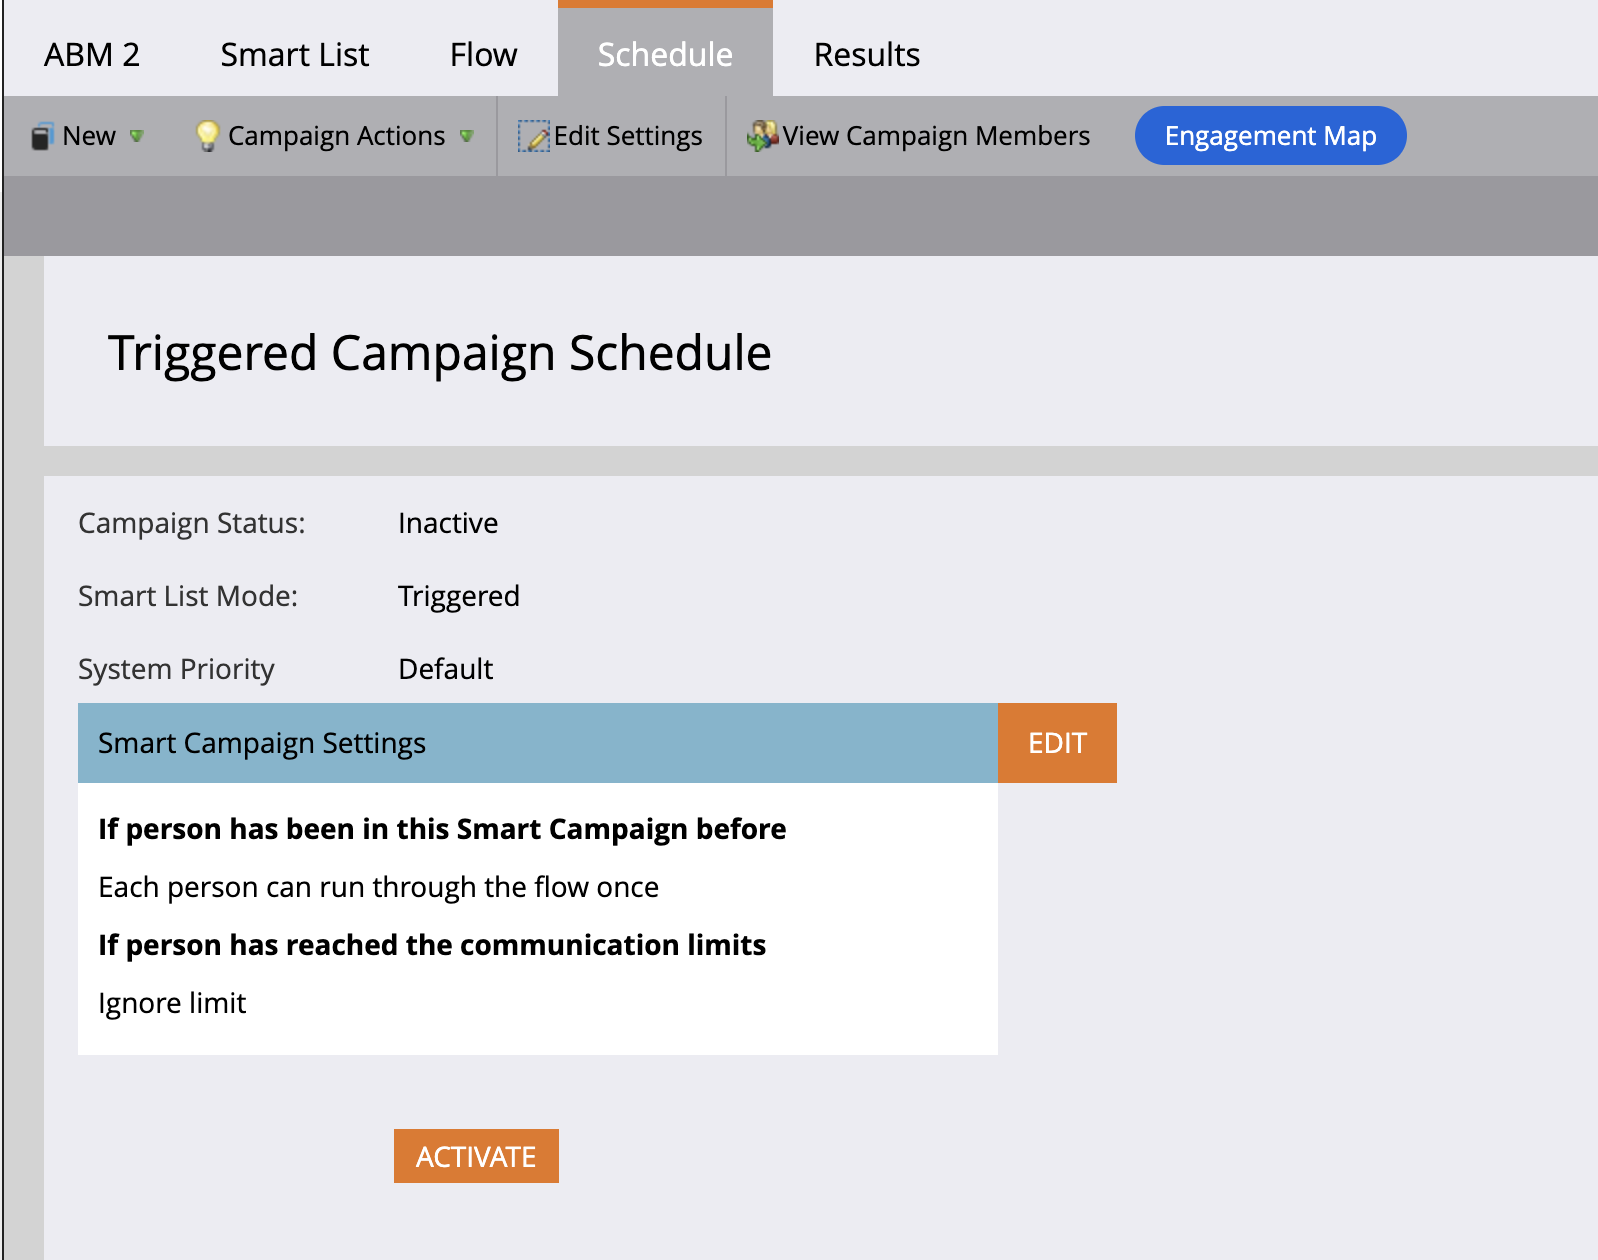Expand the New dropdown arrow
The image size is (1598, 1260).
(x=137, y=136)
